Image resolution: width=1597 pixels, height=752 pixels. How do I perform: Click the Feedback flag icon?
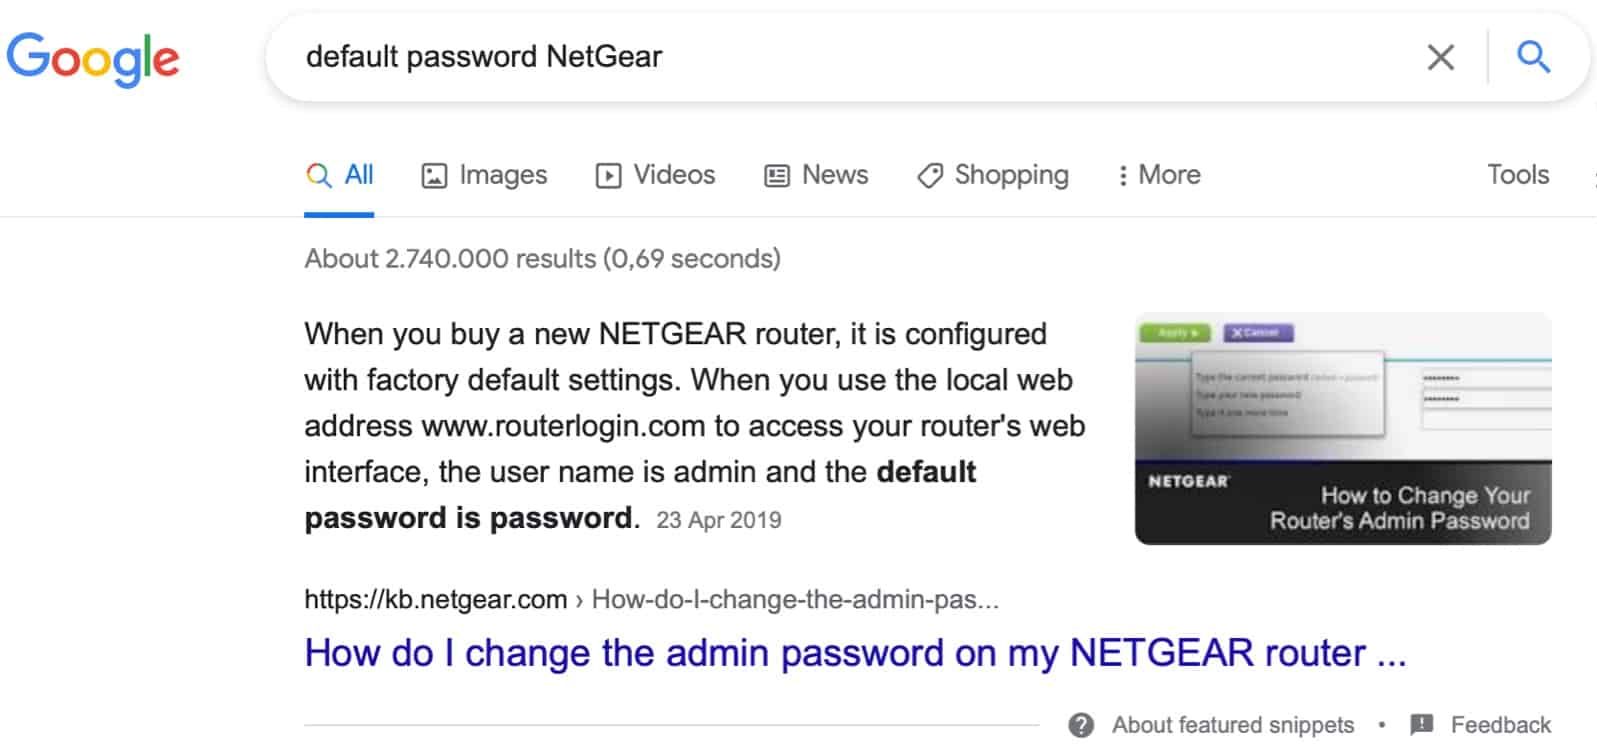[x=1421, y=725]
